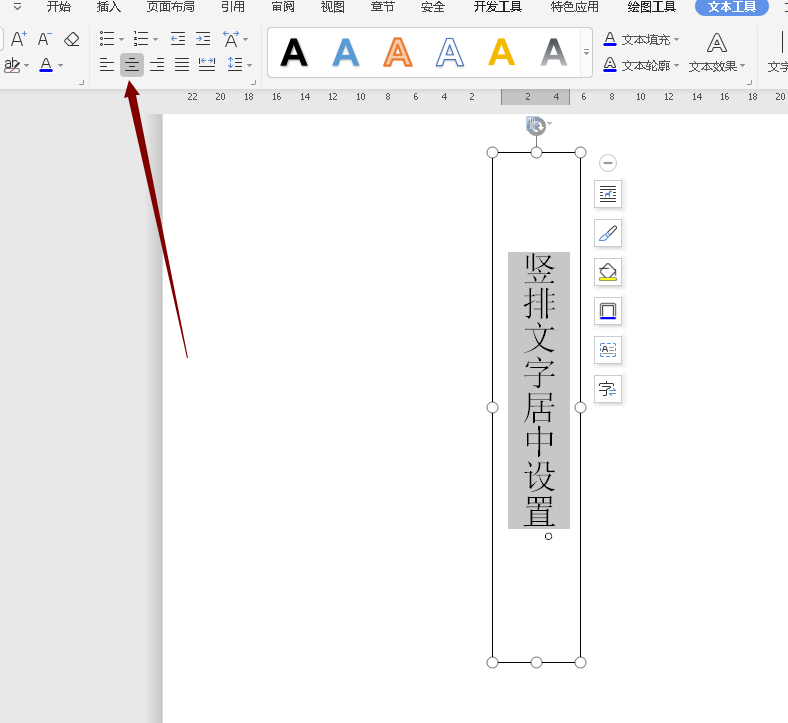The image size is (788, 723).
Task: Click the shape outline floating icon
Action: [607, 311]
